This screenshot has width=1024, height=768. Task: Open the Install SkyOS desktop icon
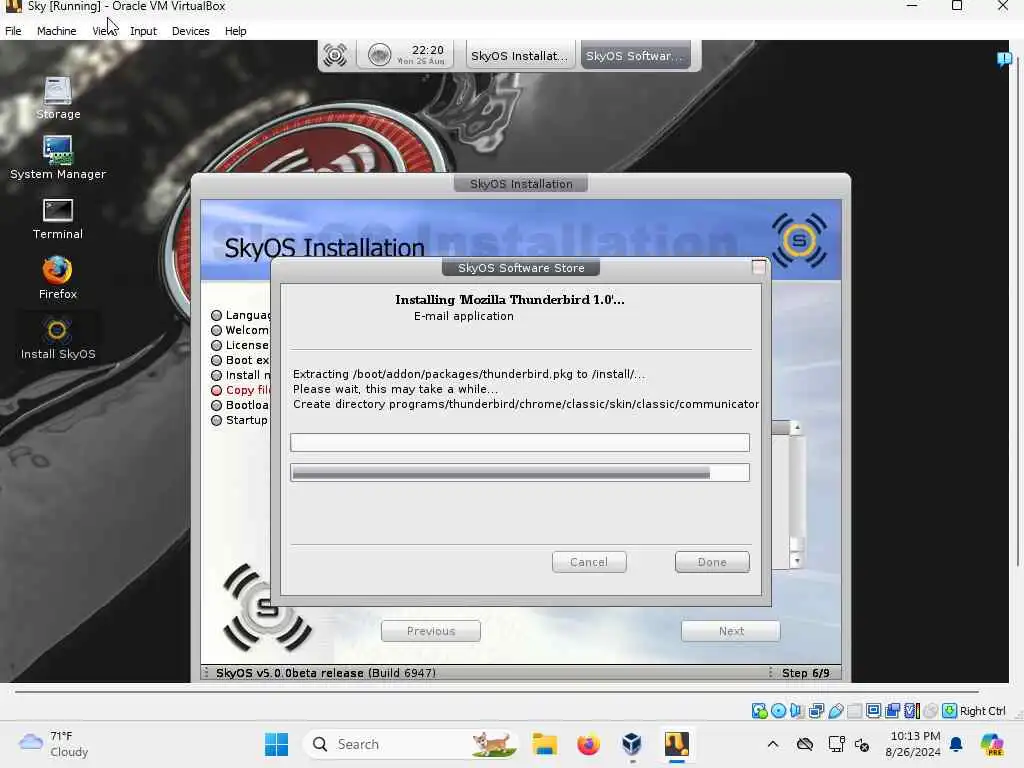(57, 338)
